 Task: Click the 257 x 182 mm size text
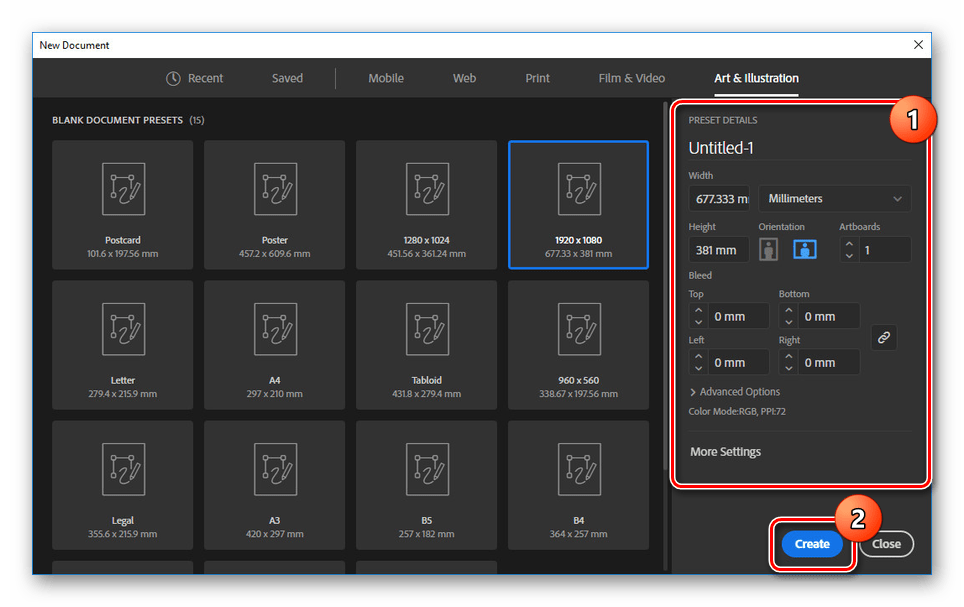pyautogui.click(x=427, y=534)
